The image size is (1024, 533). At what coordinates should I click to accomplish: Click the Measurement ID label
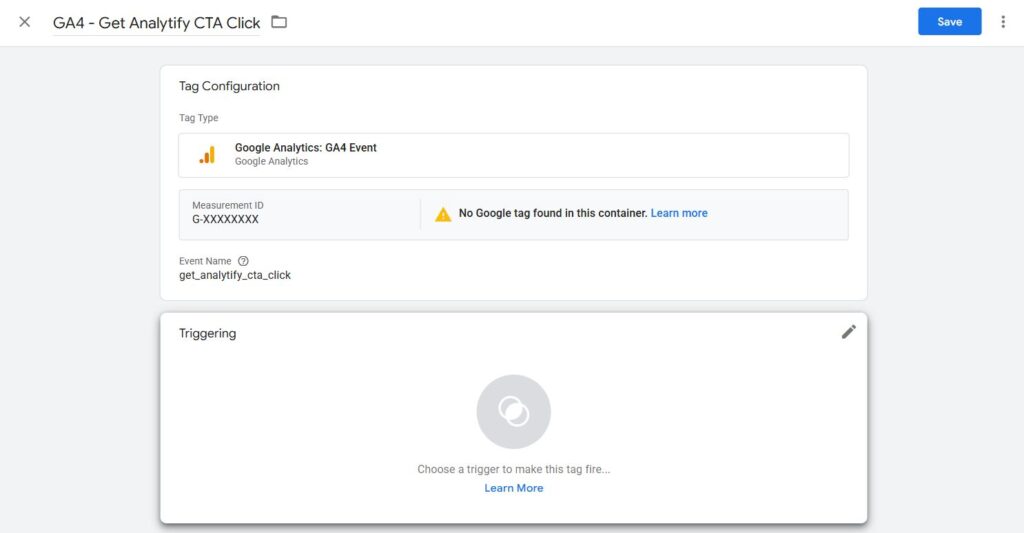227,205
